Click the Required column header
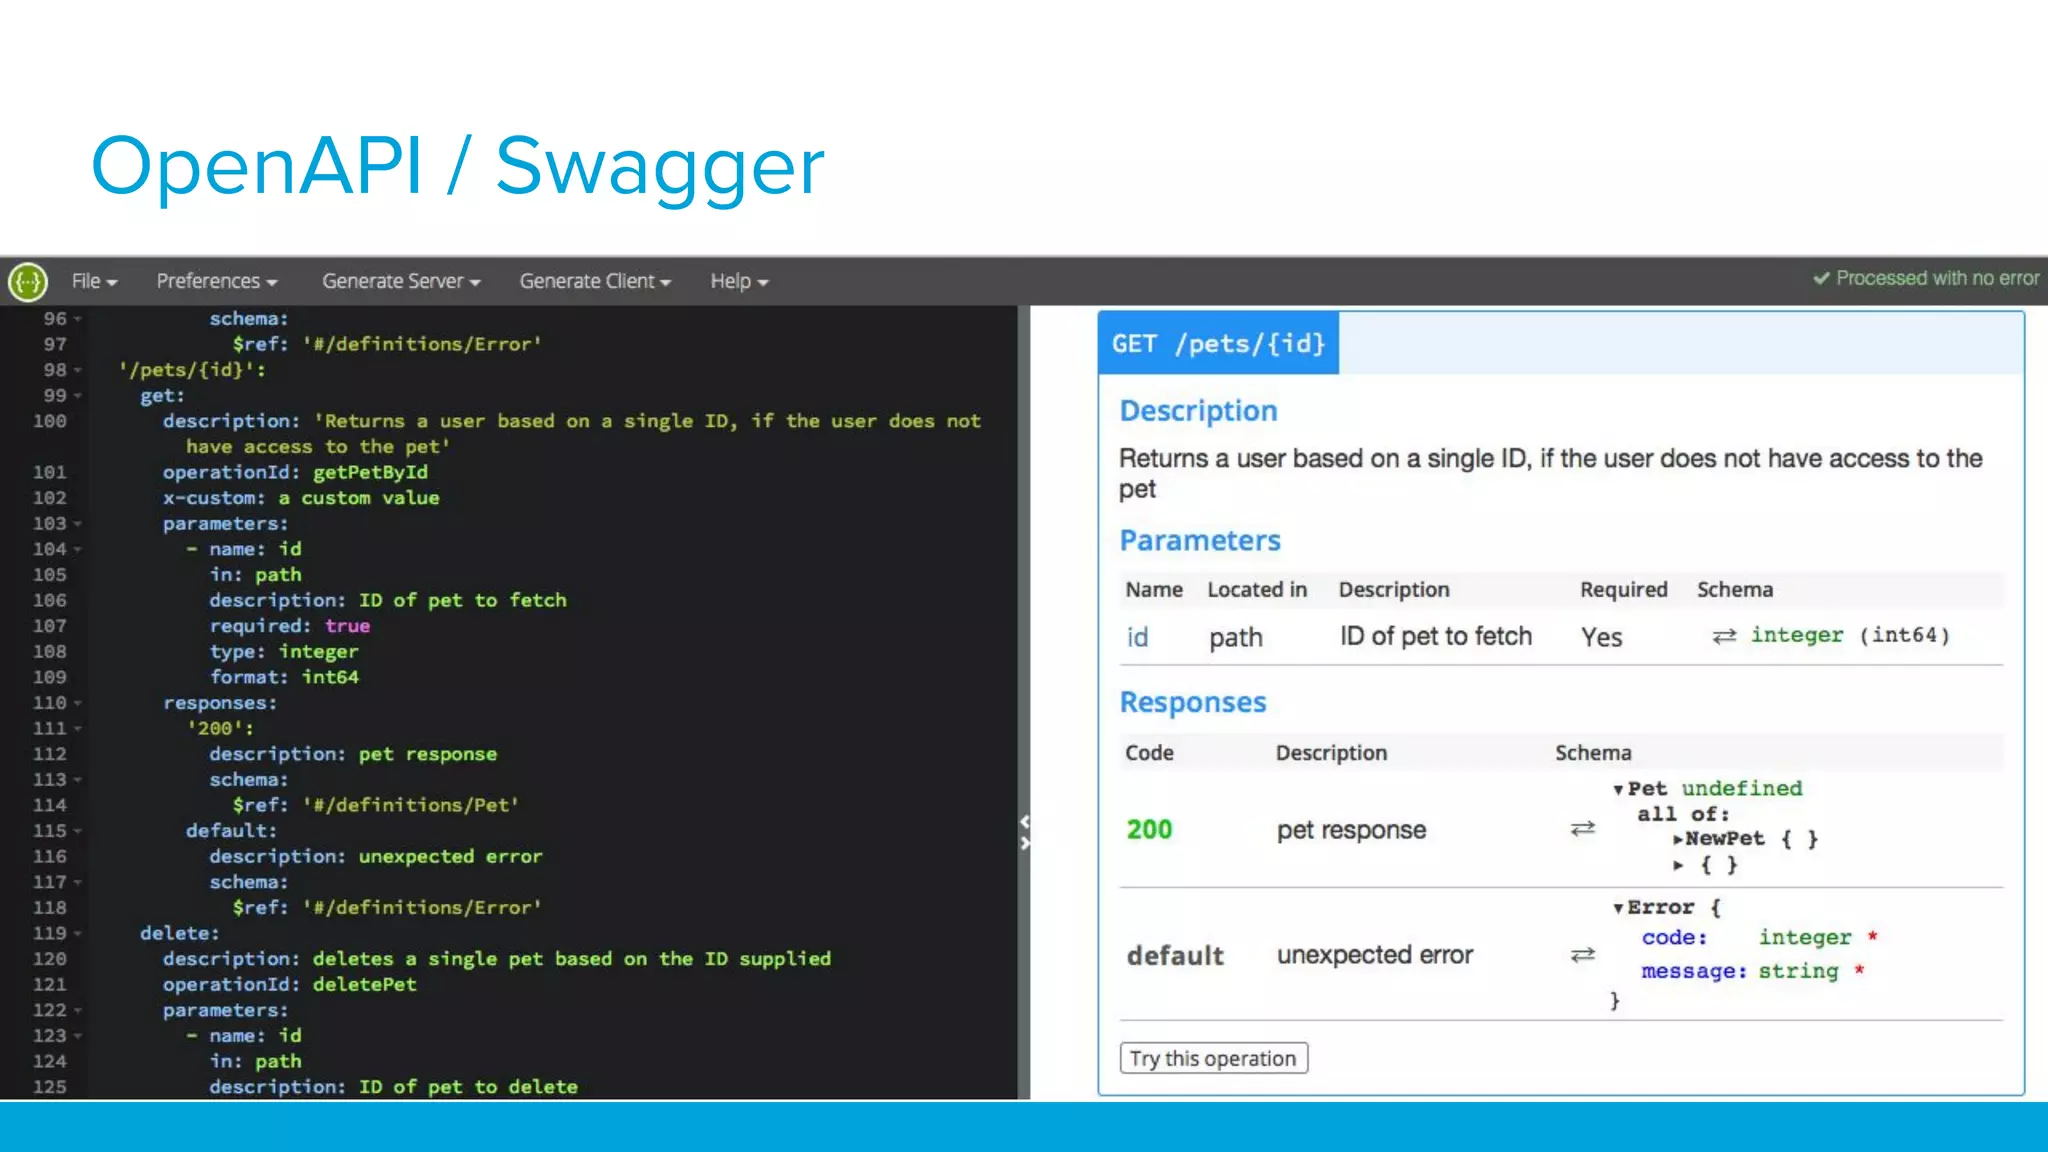The image size is (2048, 1152). point(1624,590)
